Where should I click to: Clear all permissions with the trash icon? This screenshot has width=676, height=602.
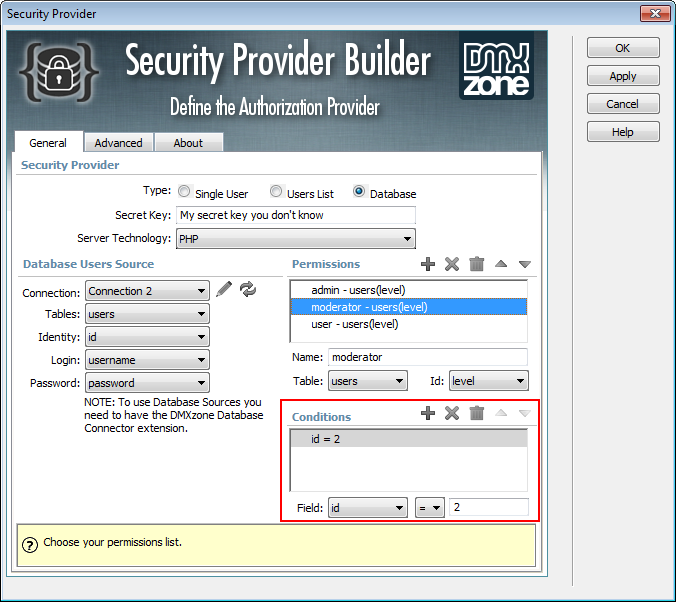[476, 264]
